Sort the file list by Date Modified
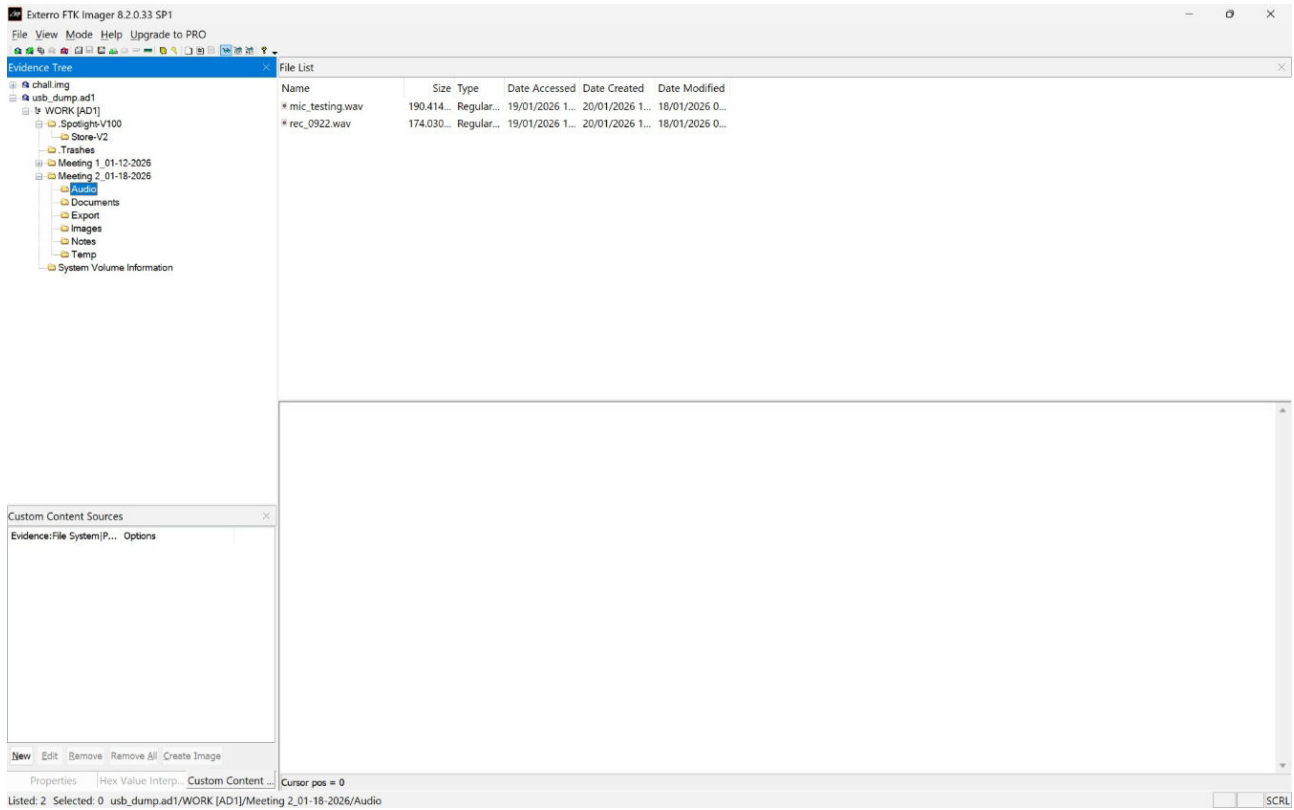This screenshot has height=810, width=1294. (691, 88)
